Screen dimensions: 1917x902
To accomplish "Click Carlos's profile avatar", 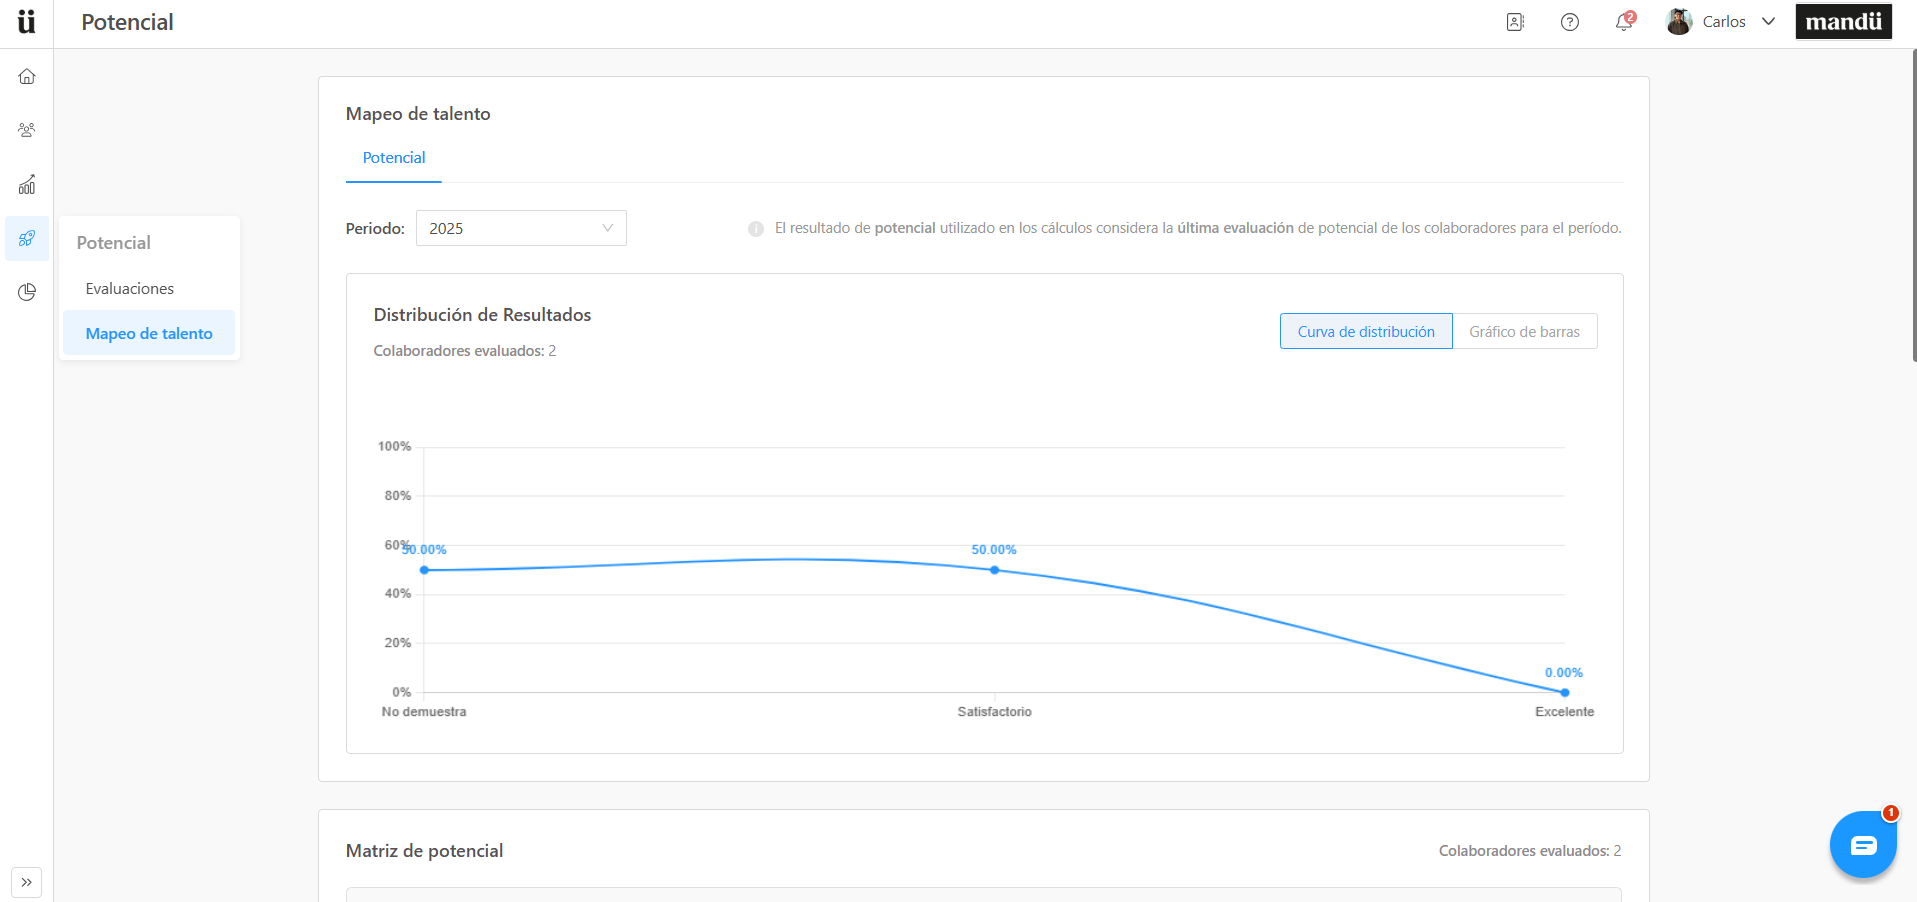I will click(x=1679, y=22).
